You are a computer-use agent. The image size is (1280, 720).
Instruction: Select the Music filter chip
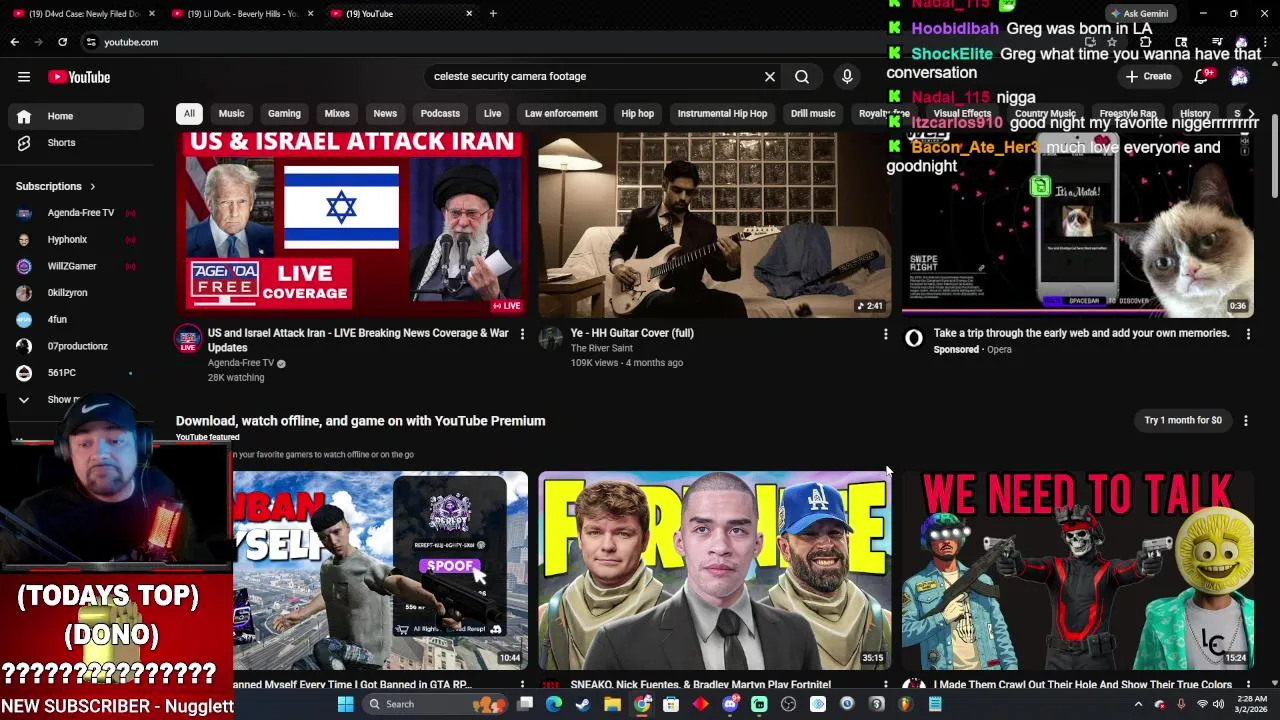[231, 114]
